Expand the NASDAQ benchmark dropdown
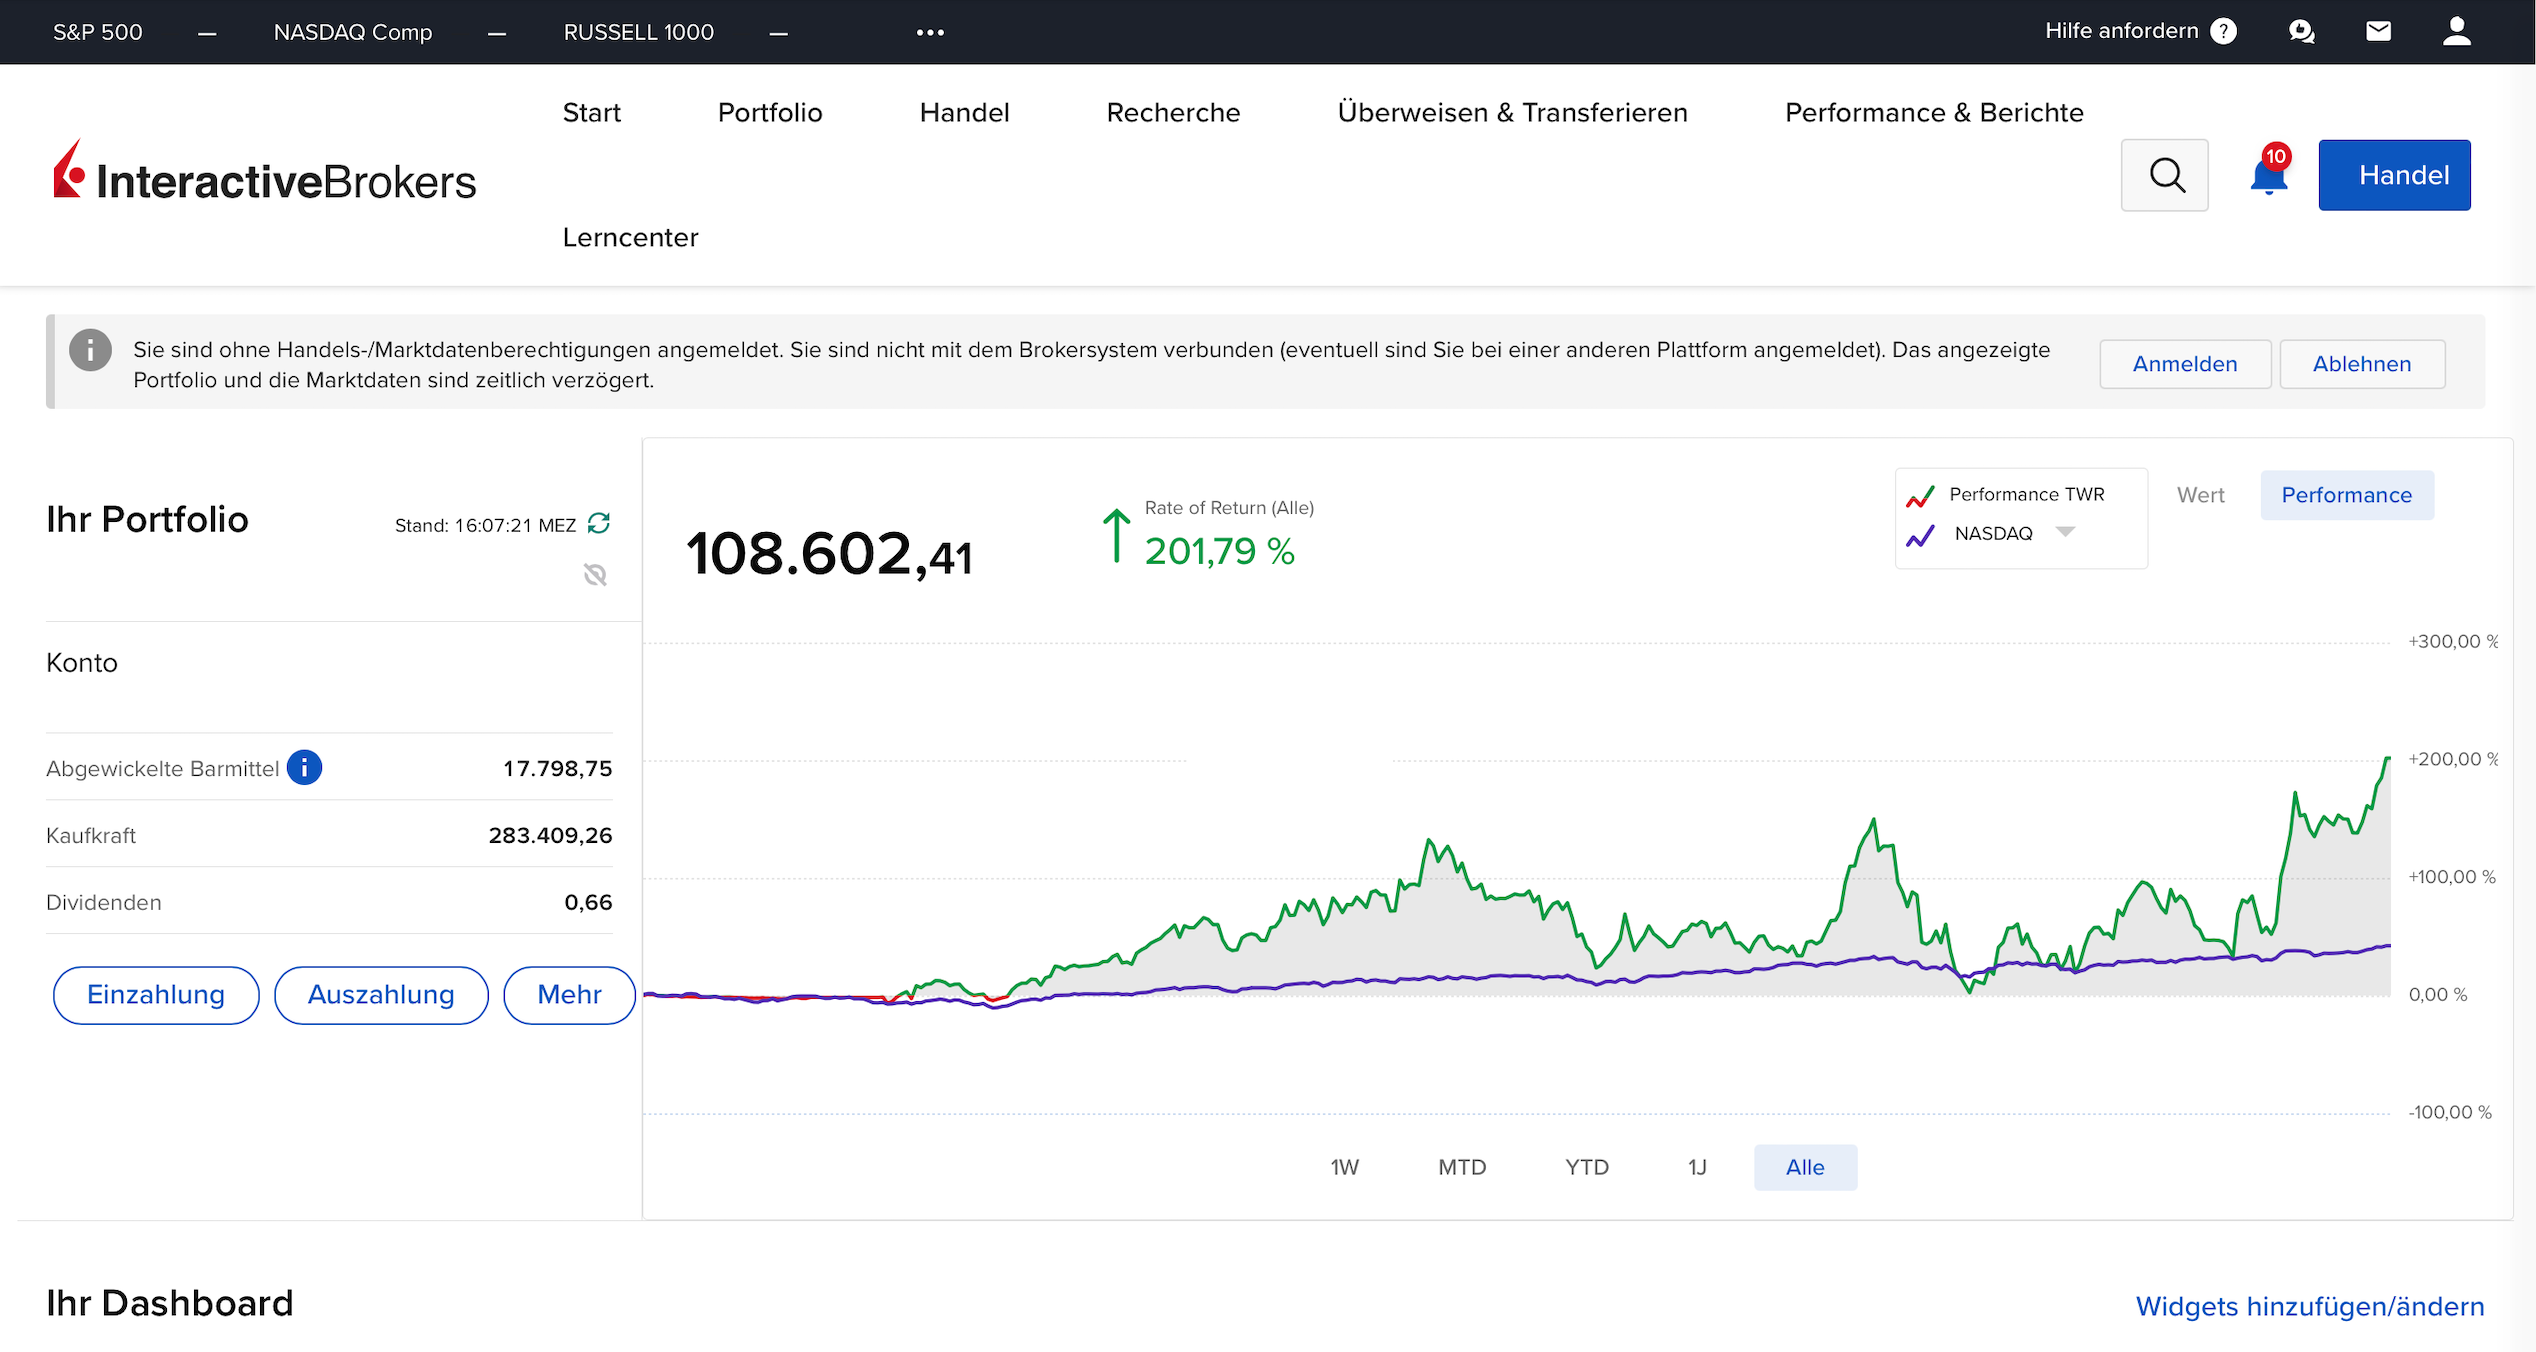This screenshot has height=1352, width=2536. point(2065,532)
